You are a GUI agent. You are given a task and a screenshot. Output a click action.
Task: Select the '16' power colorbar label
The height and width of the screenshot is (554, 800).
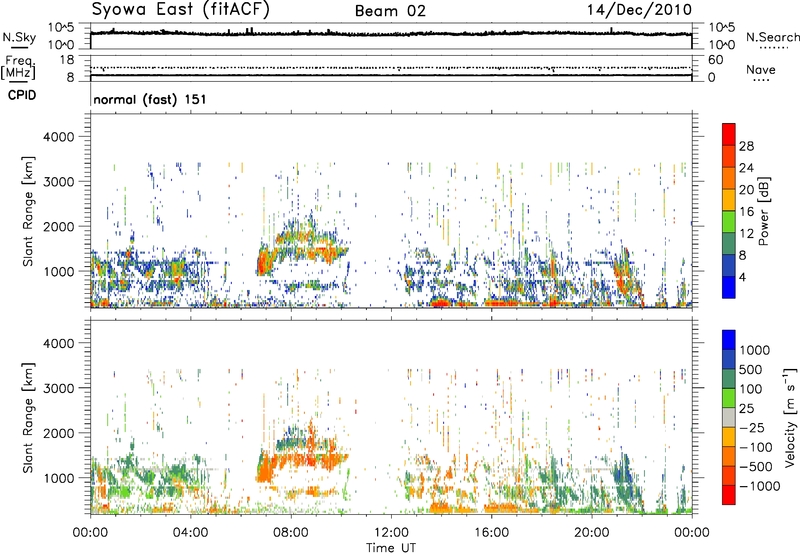[746, 212]
